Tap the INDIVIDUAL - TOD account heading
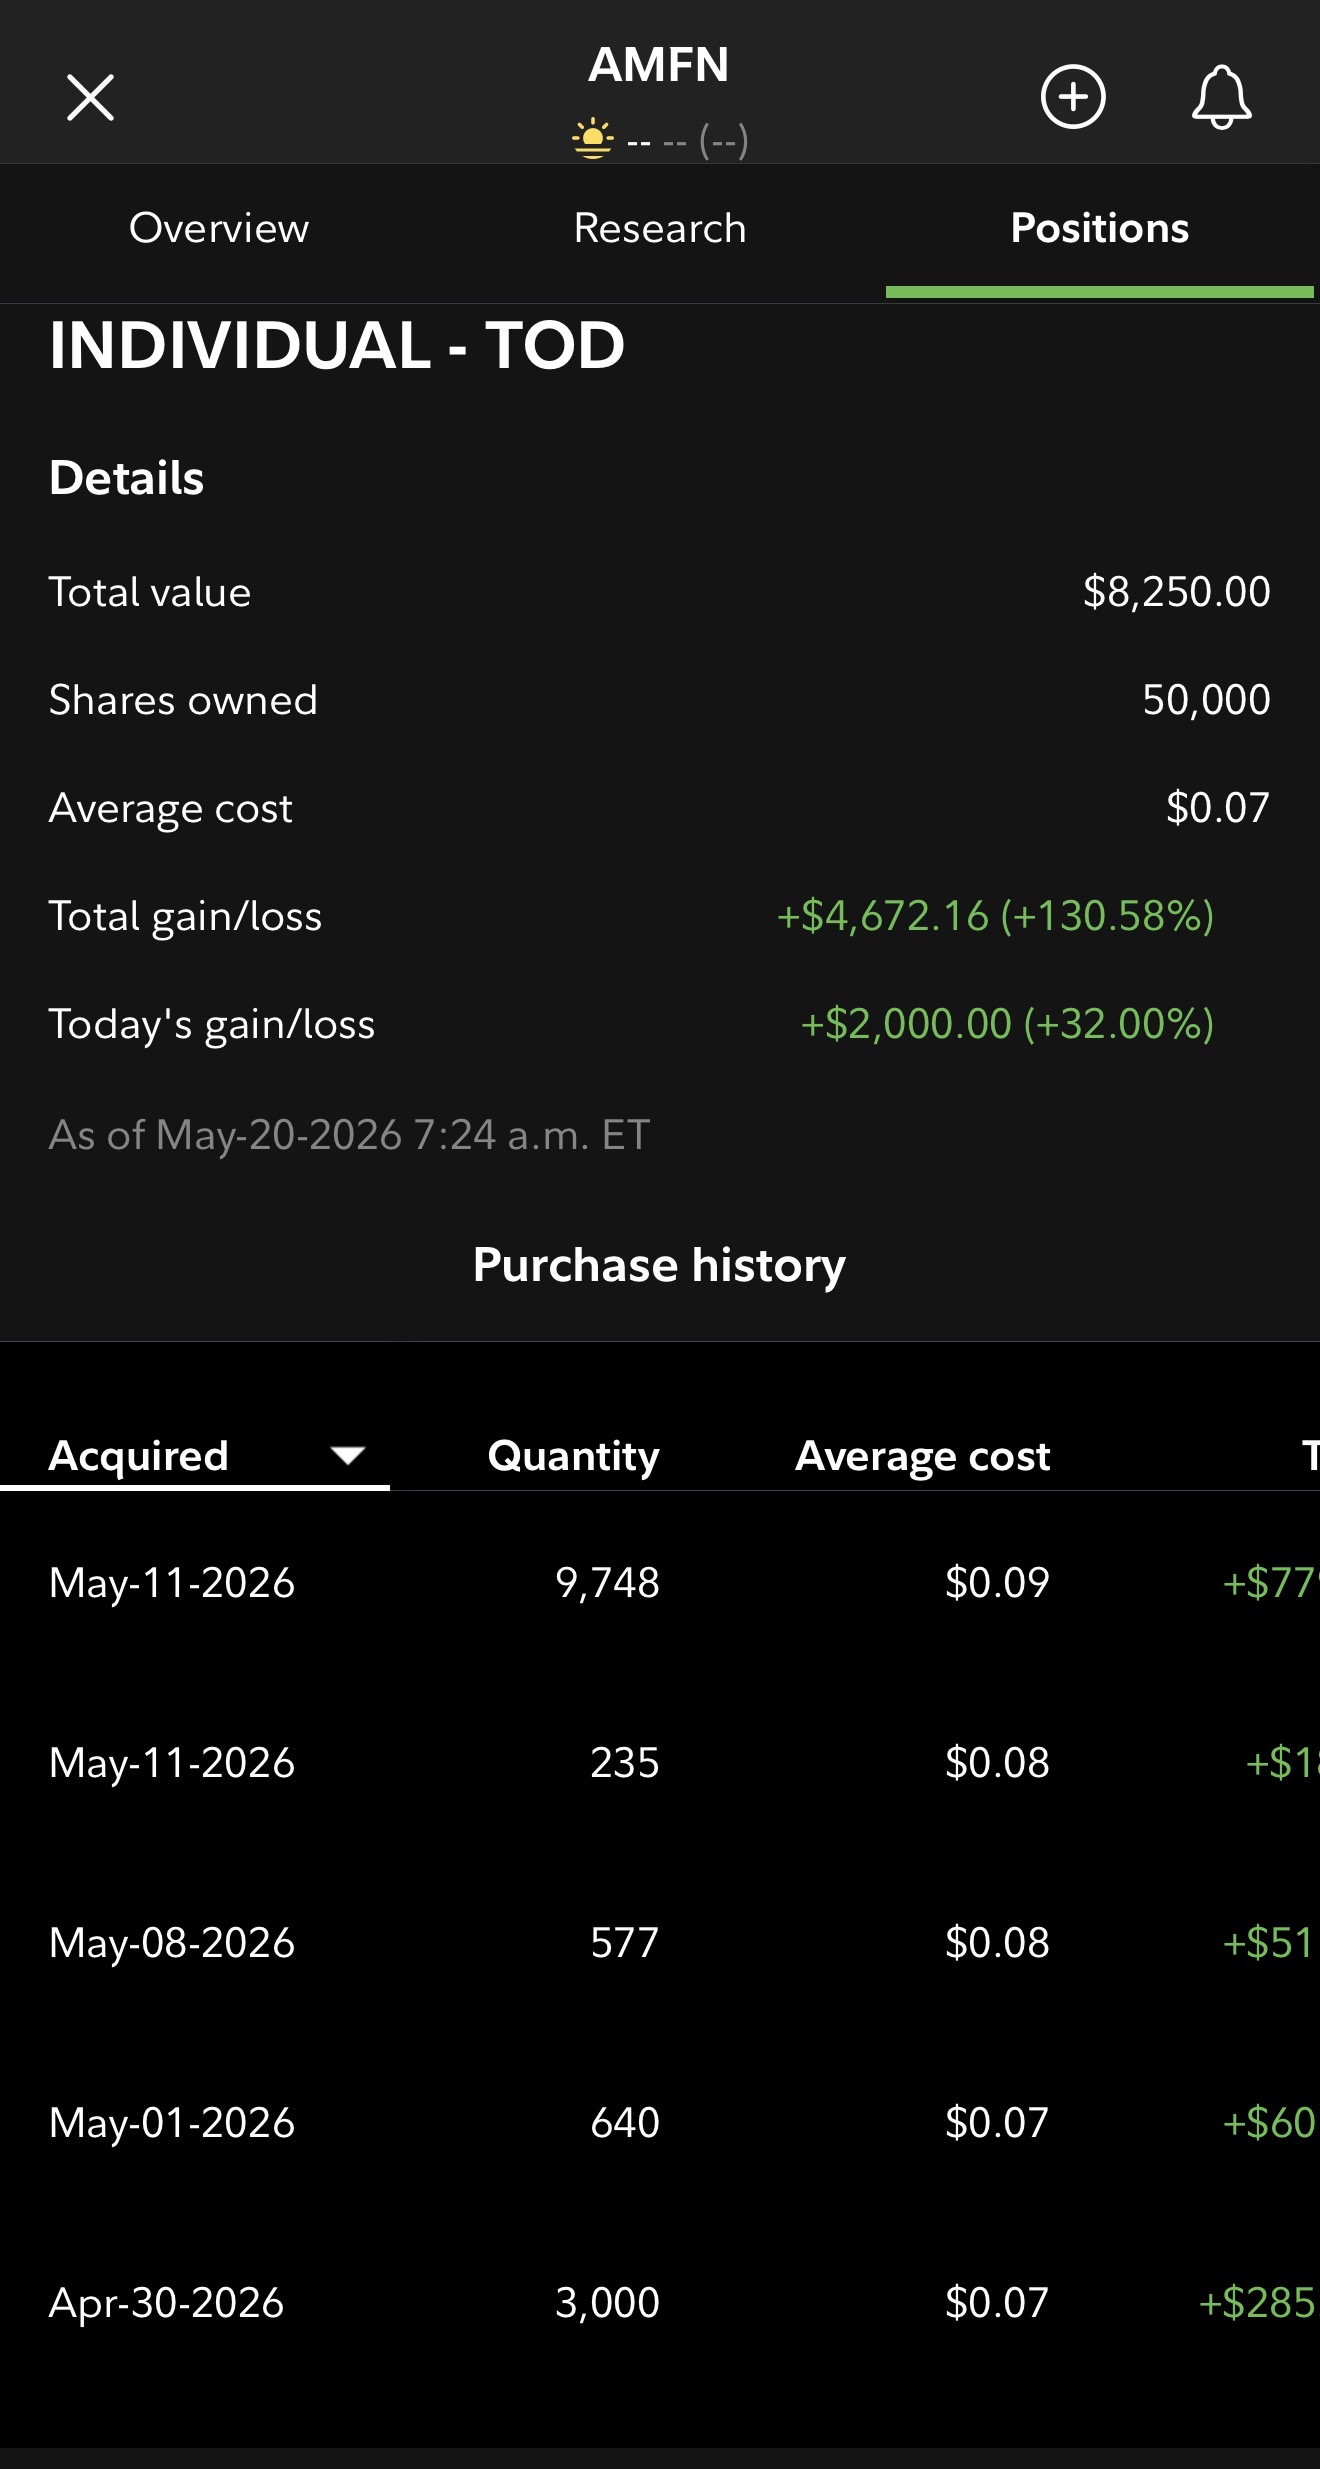This screenshot has height=2469, width=1320. (337, 345)
